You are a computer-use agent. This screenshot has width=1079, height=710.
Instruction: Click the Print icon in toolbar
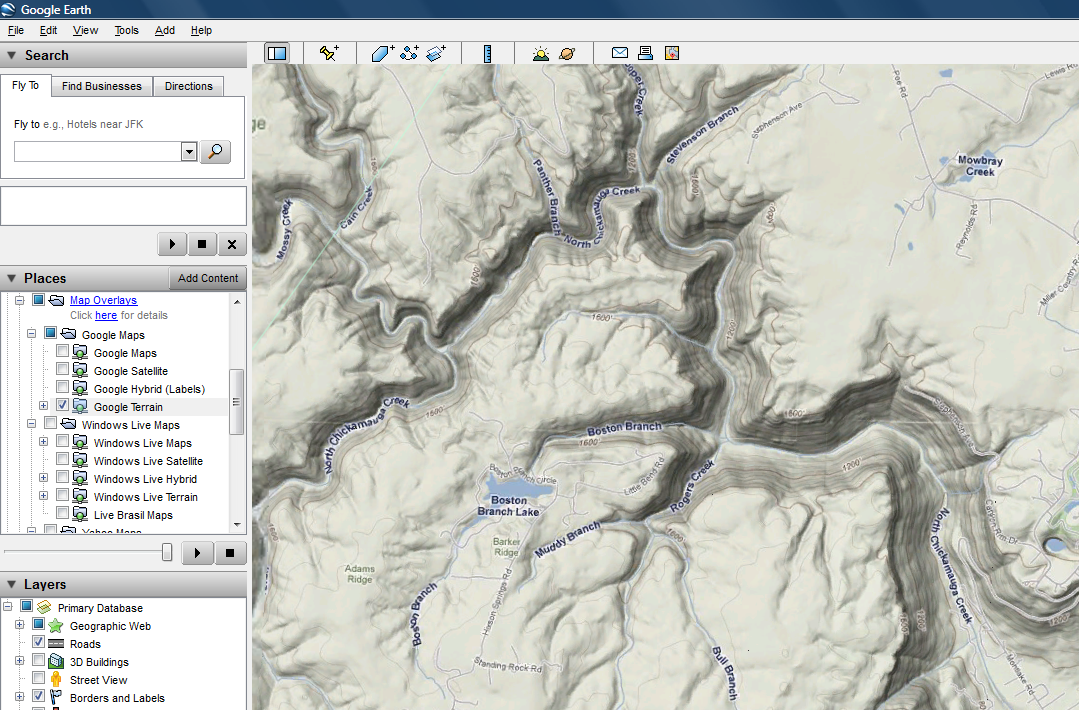pos(646,53)
